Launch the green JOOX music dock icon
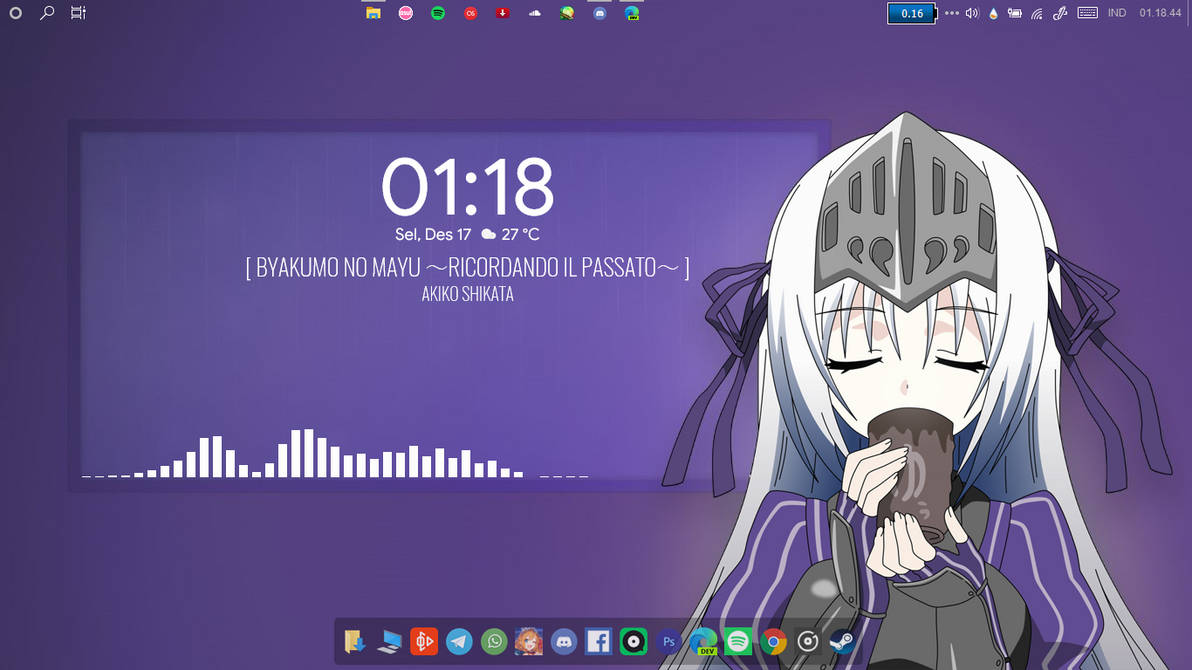This screenshot has height=670, width=1192. click(633, 642)
